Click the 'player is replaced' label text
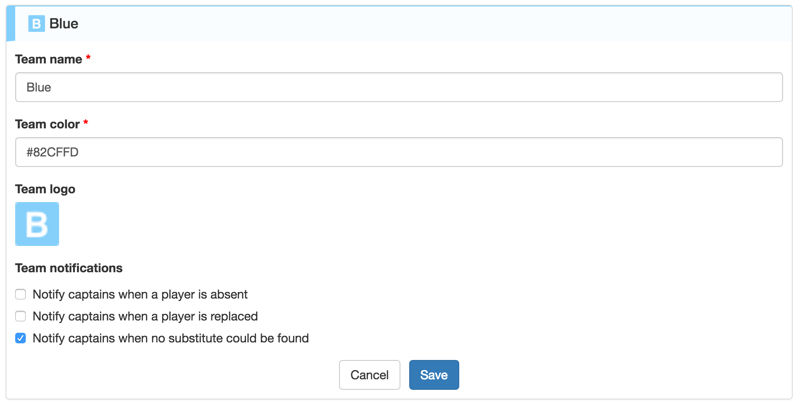Viewport: 800px width, 405px height. point(210,316)
